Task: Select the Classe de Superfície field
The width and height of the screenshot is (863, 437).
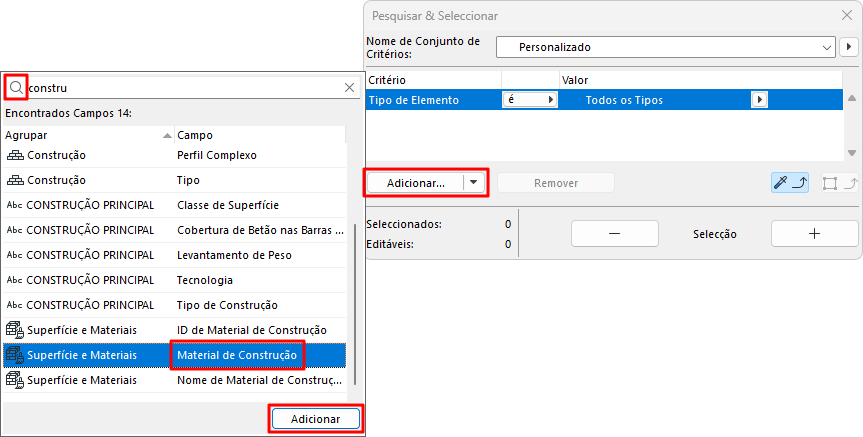Action: pyautogui.click(x=228, y=205)
